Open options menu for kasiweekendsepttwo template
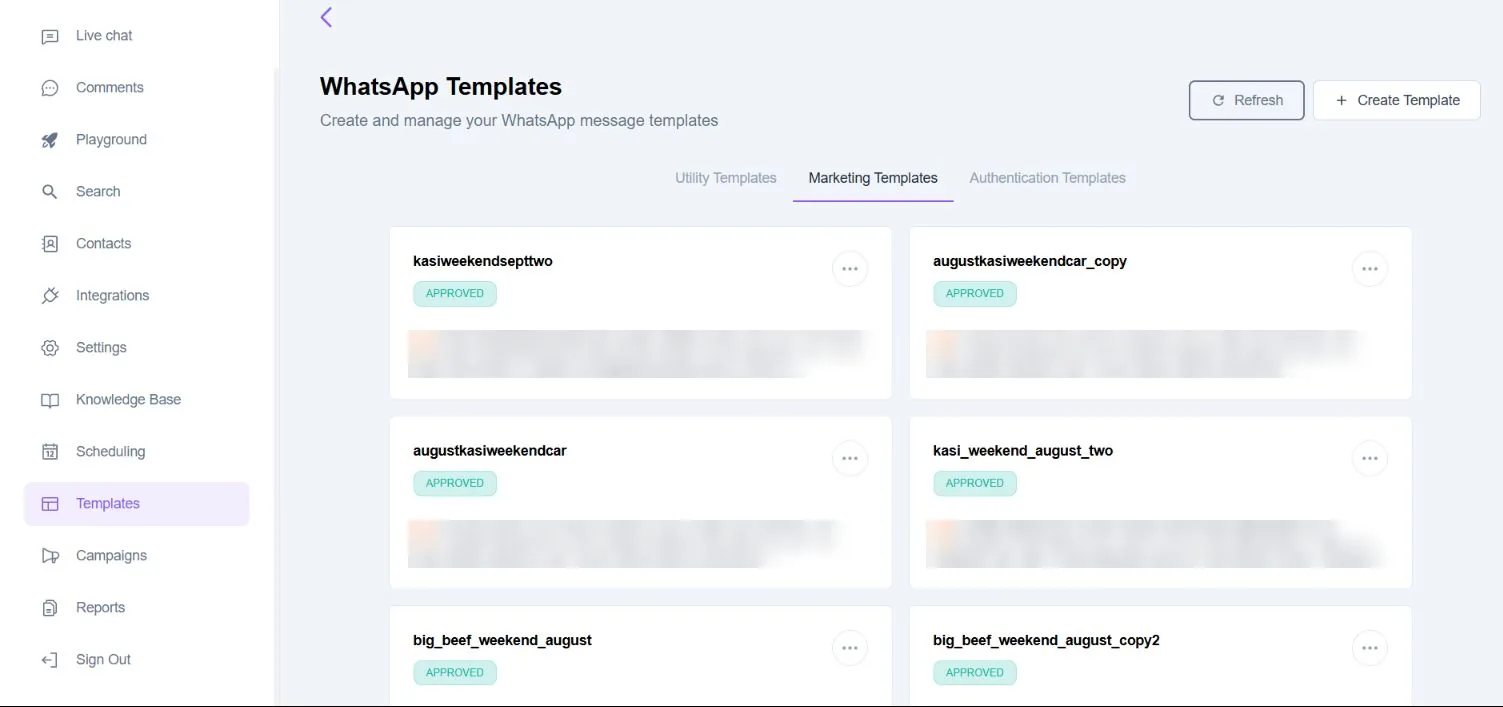This screenshot has height=707, width=1503. click(850, 269)
